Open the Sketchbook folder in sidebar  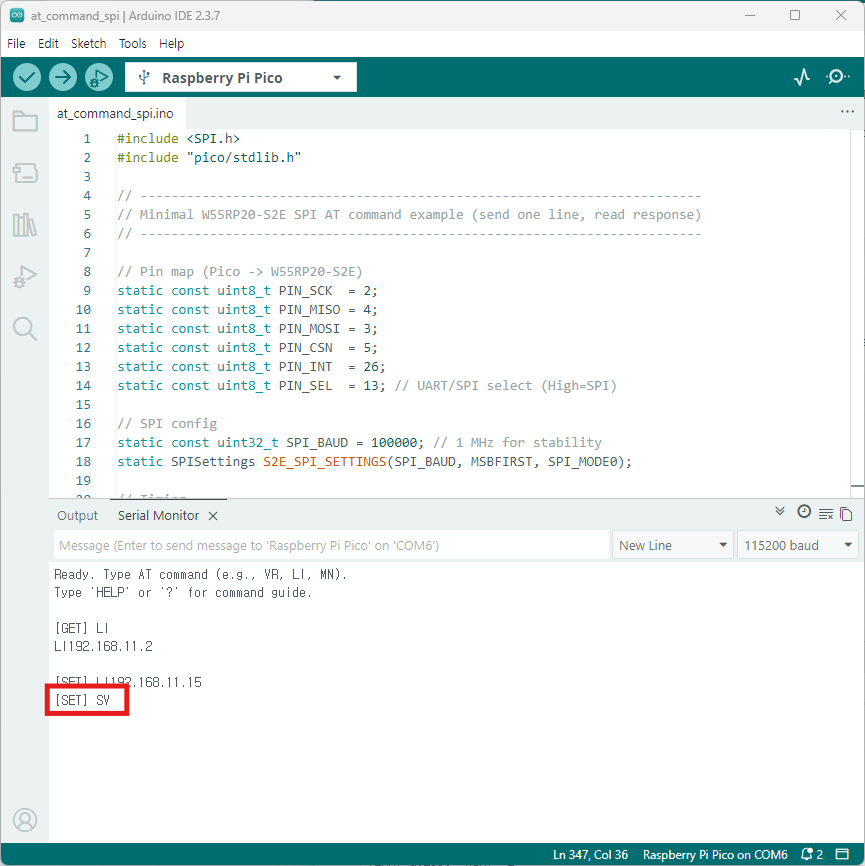click(25, 122)
